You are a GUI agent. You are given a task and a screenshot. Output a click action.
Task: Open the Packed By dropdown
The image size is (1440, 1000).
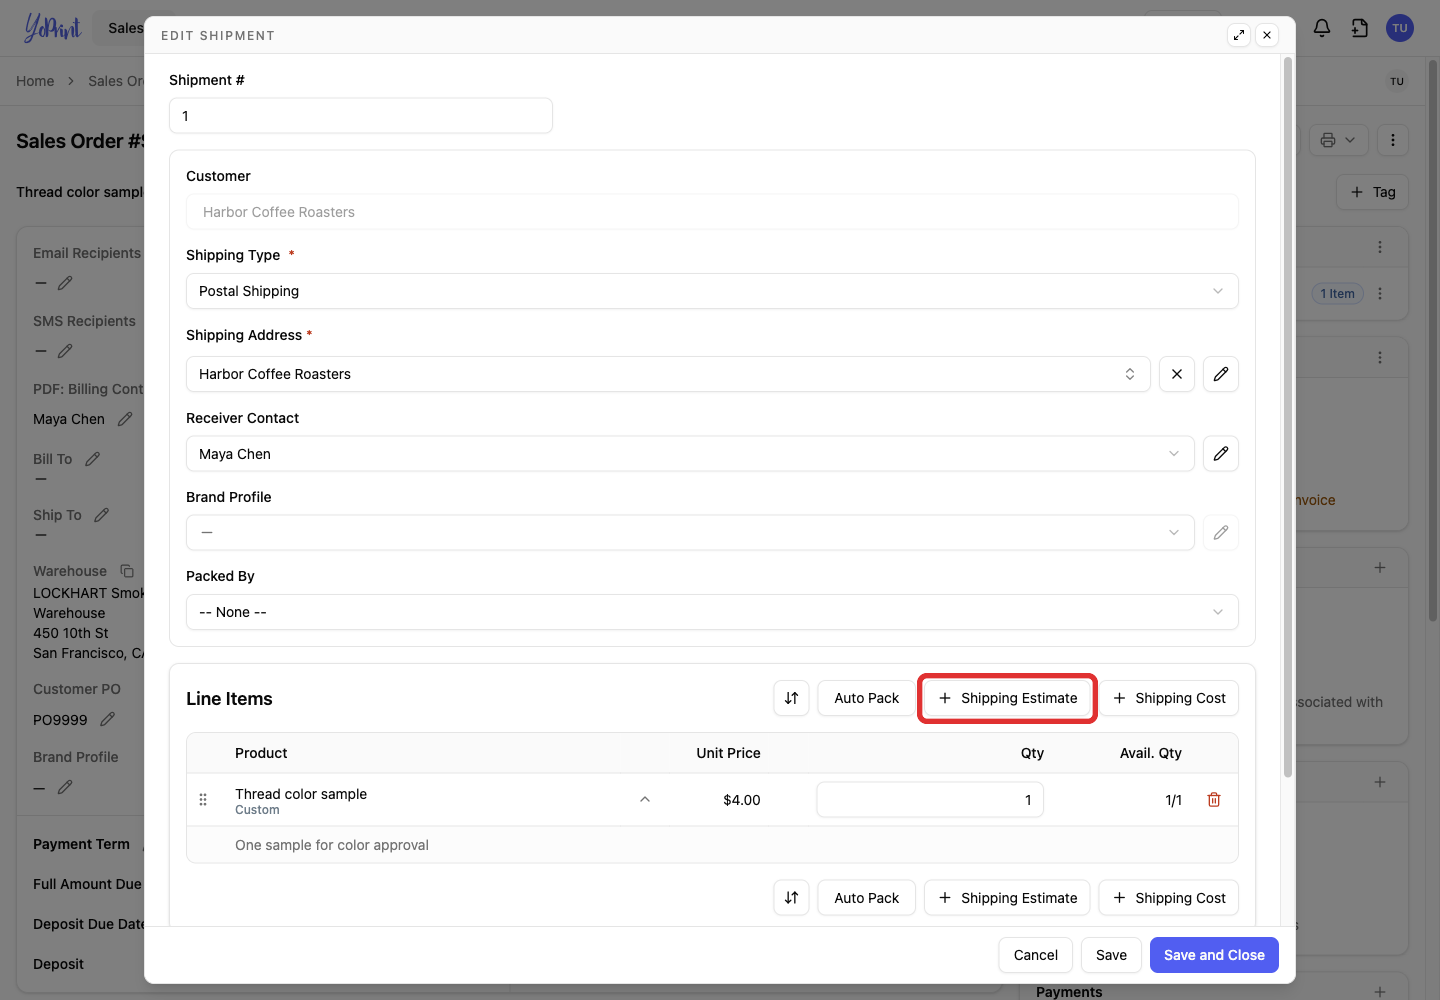click(x=712, y=612)
